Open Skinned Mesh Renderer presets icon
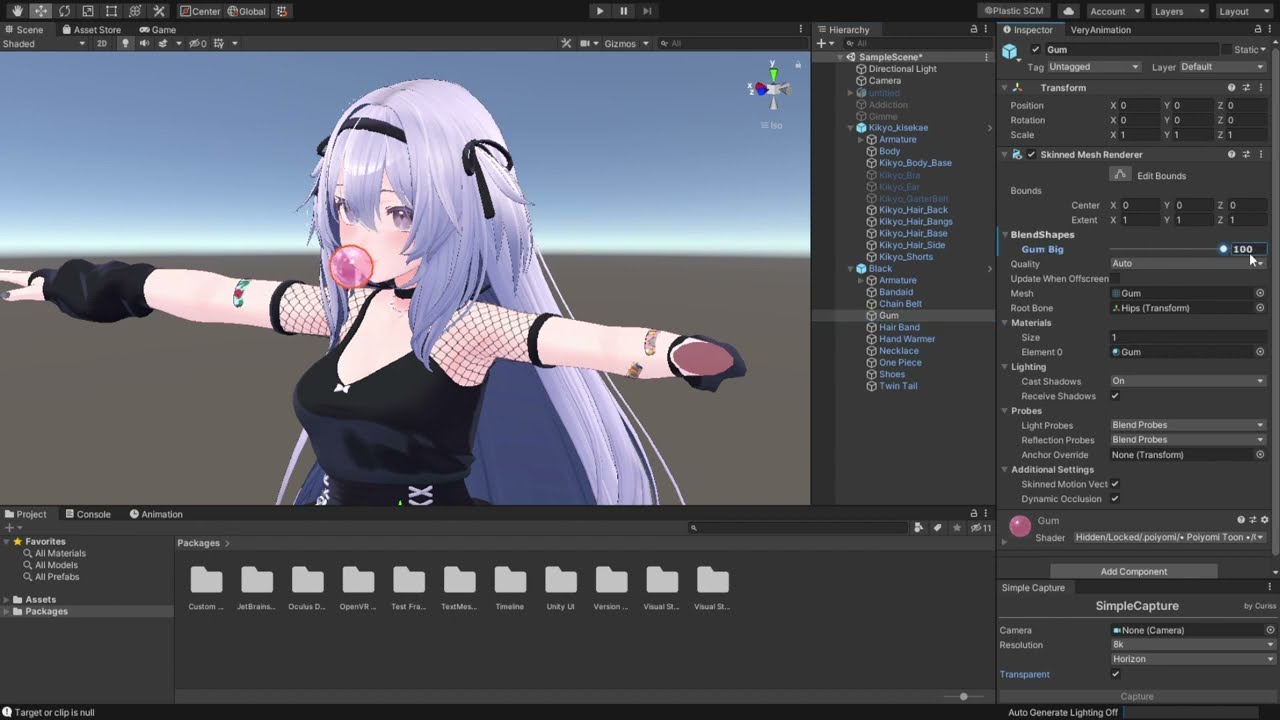 [1246, 155]
